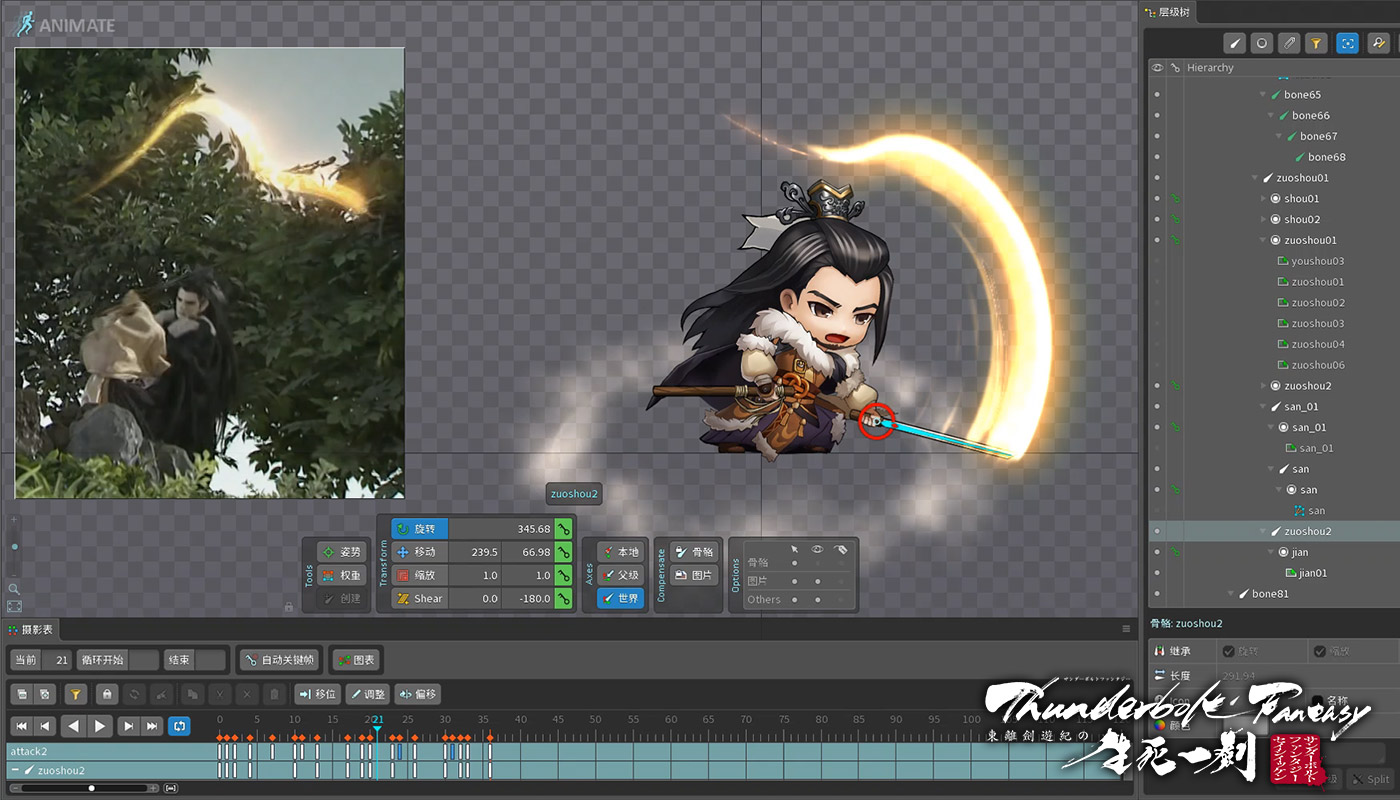1400x800 pixels.
Task: Click the Auto Key (自动关键帧) button
Action: (x=279, y=660)
